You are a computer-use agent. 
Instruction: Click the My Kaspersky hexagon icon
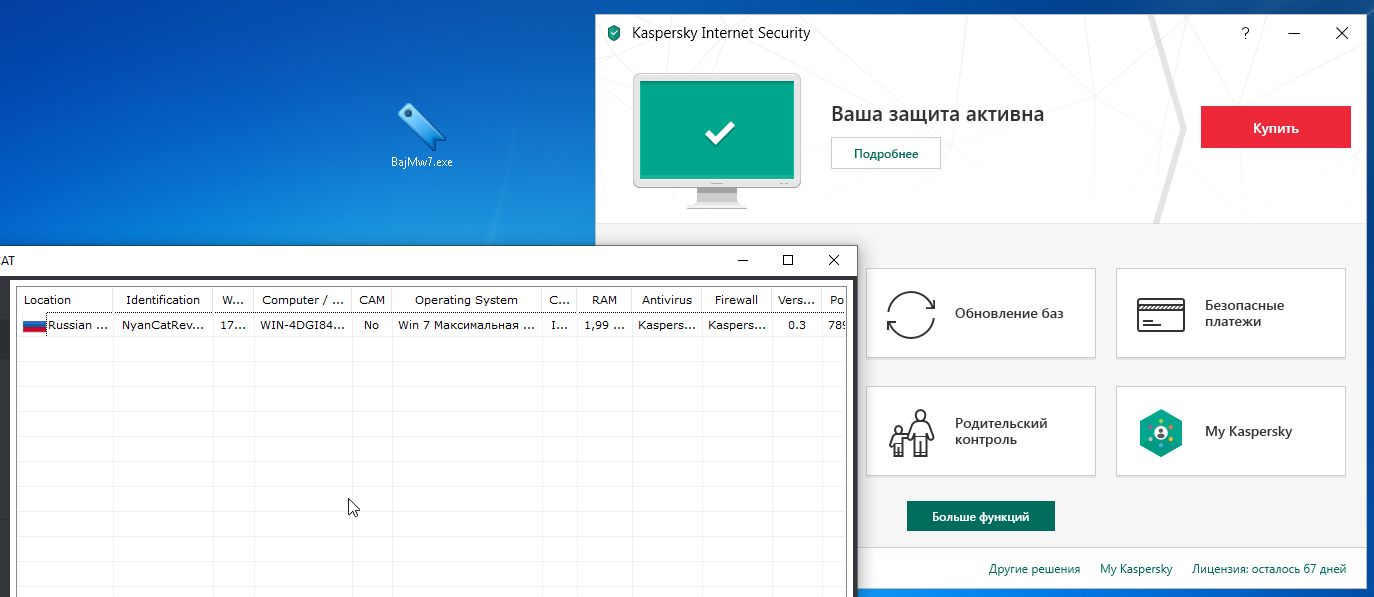[1161, 432]
